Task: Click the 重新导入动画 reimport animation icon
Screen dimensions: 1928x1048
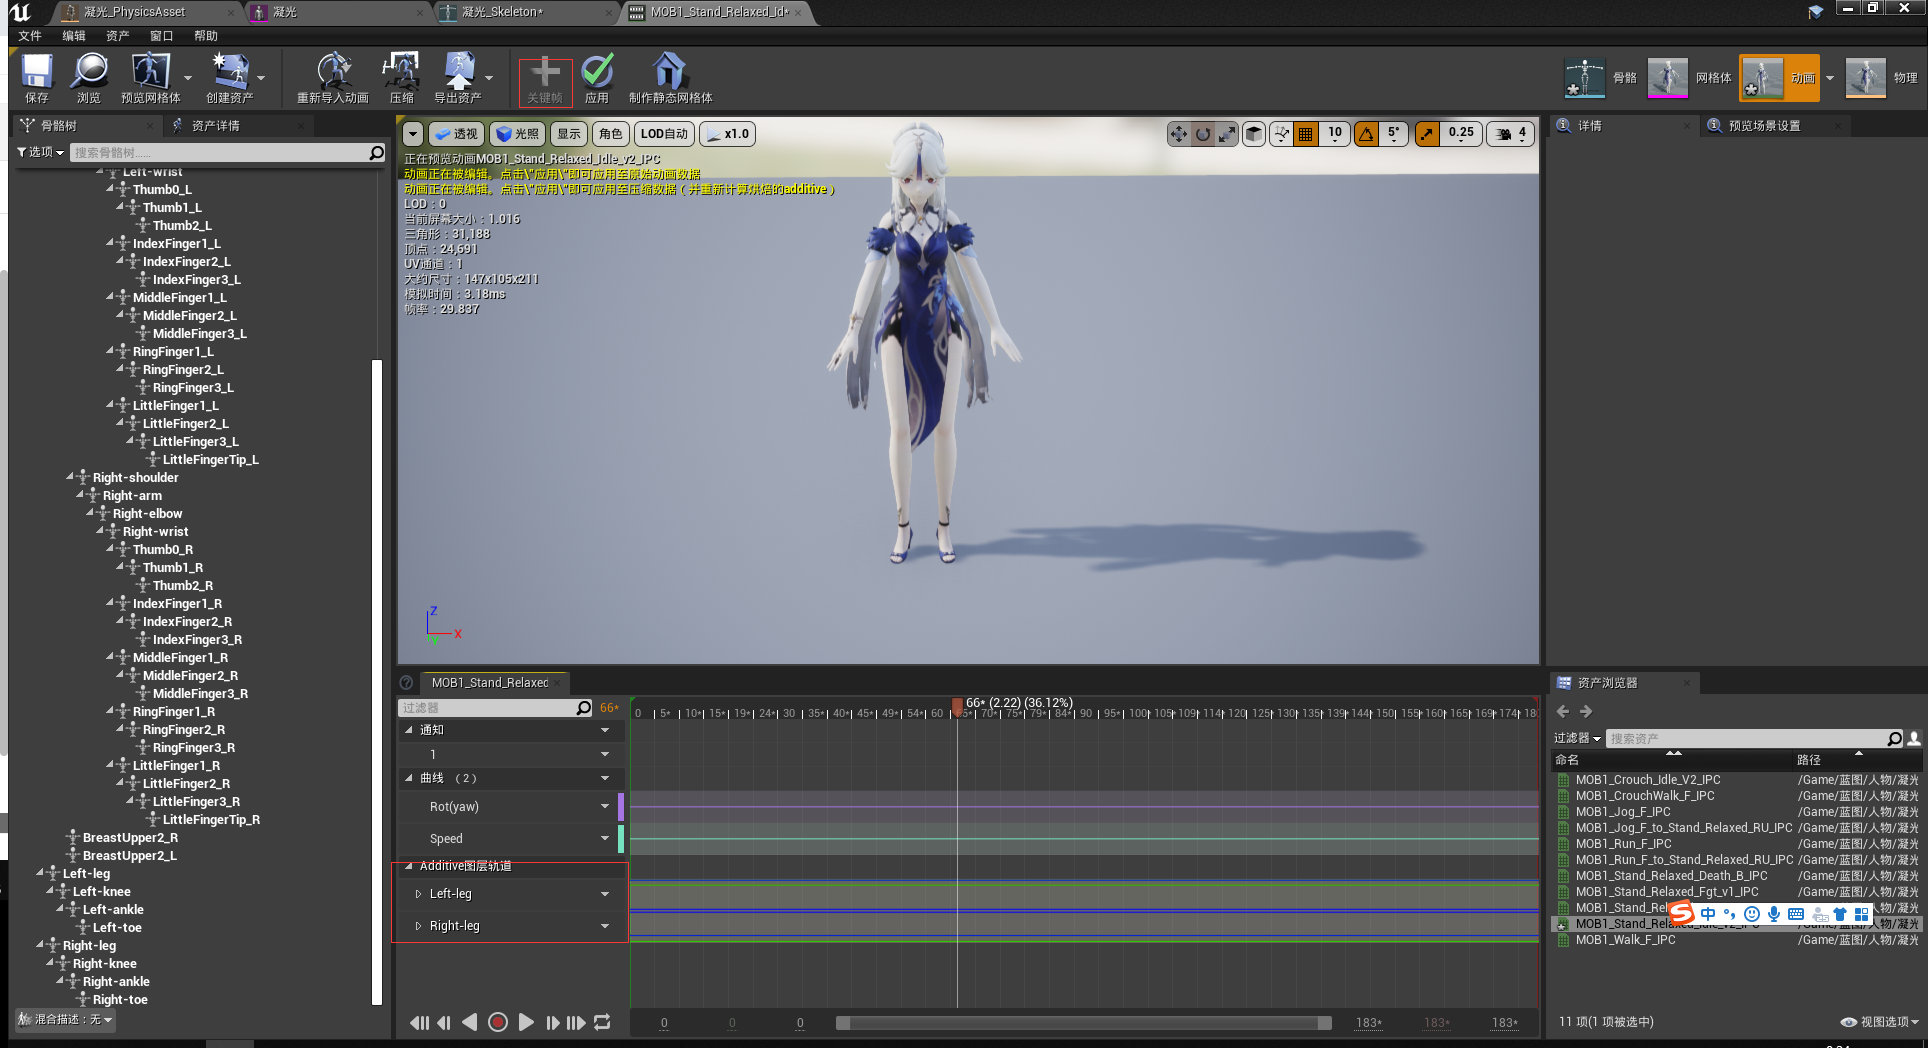Action: pyautogui.click(x=333, y=78)
